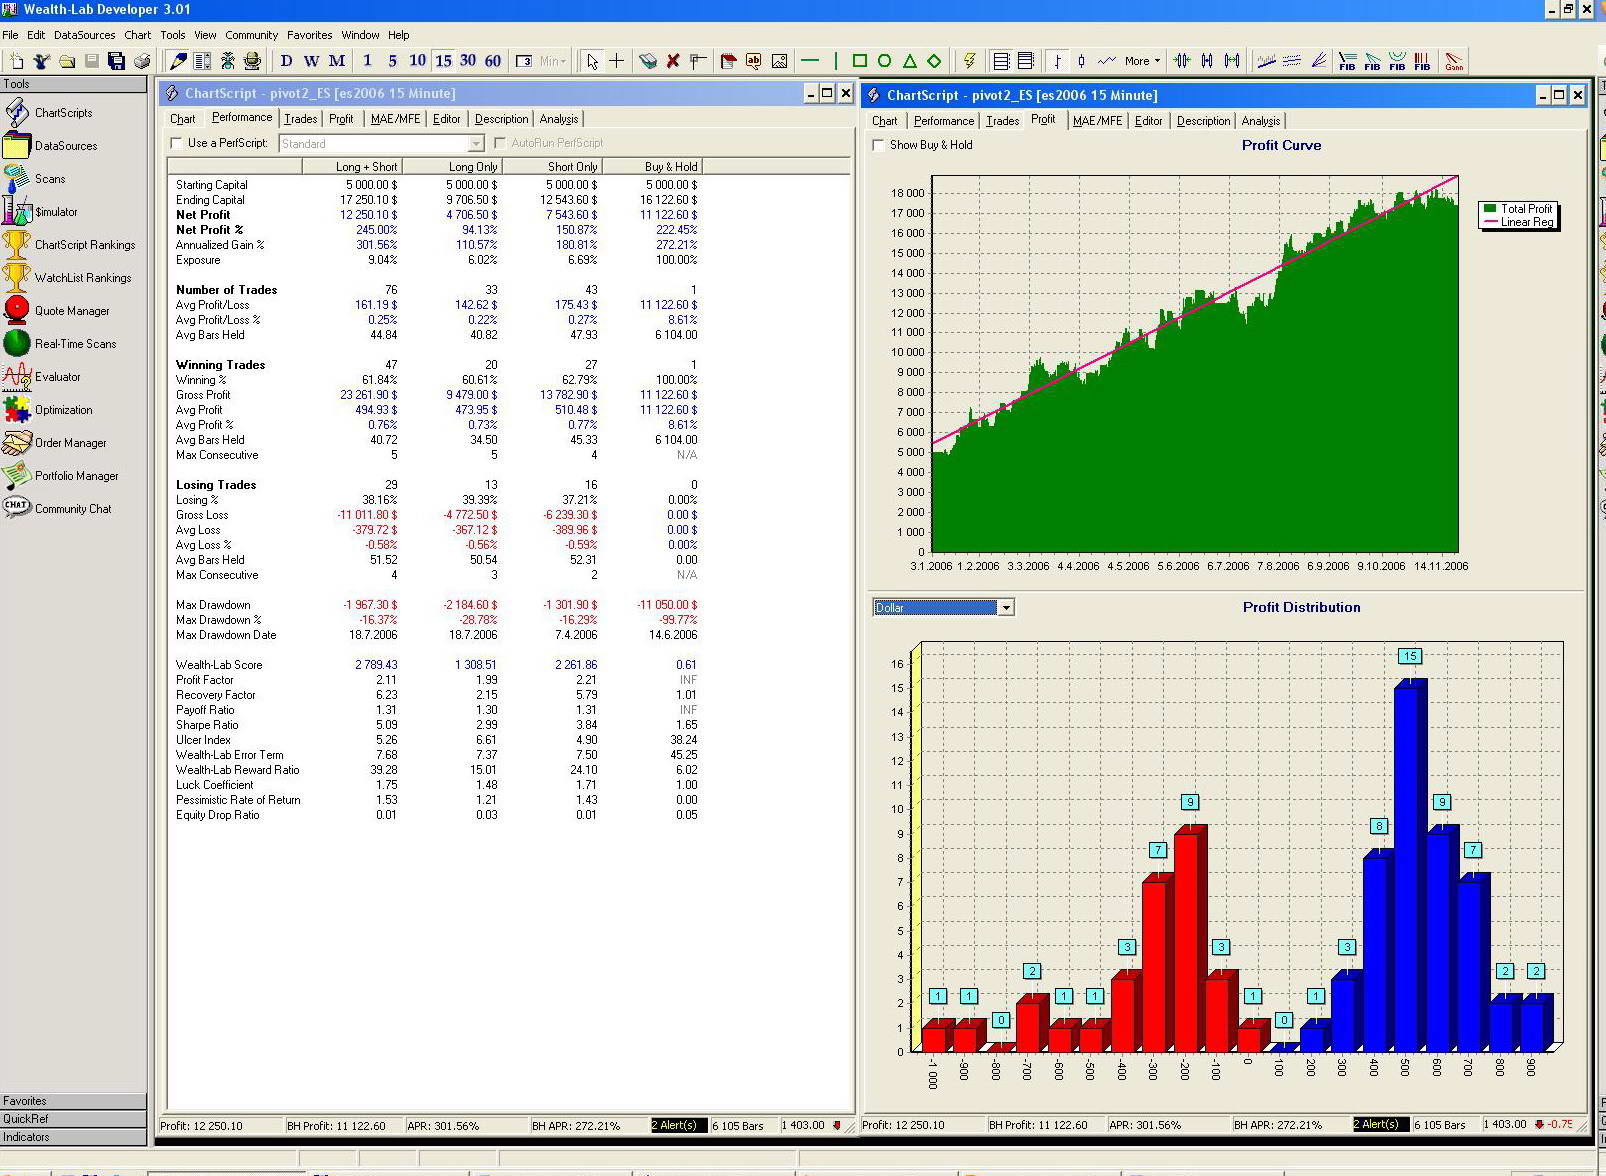
Task: Open the Standard PerfScript dropdown
Action: coord(476,144)
